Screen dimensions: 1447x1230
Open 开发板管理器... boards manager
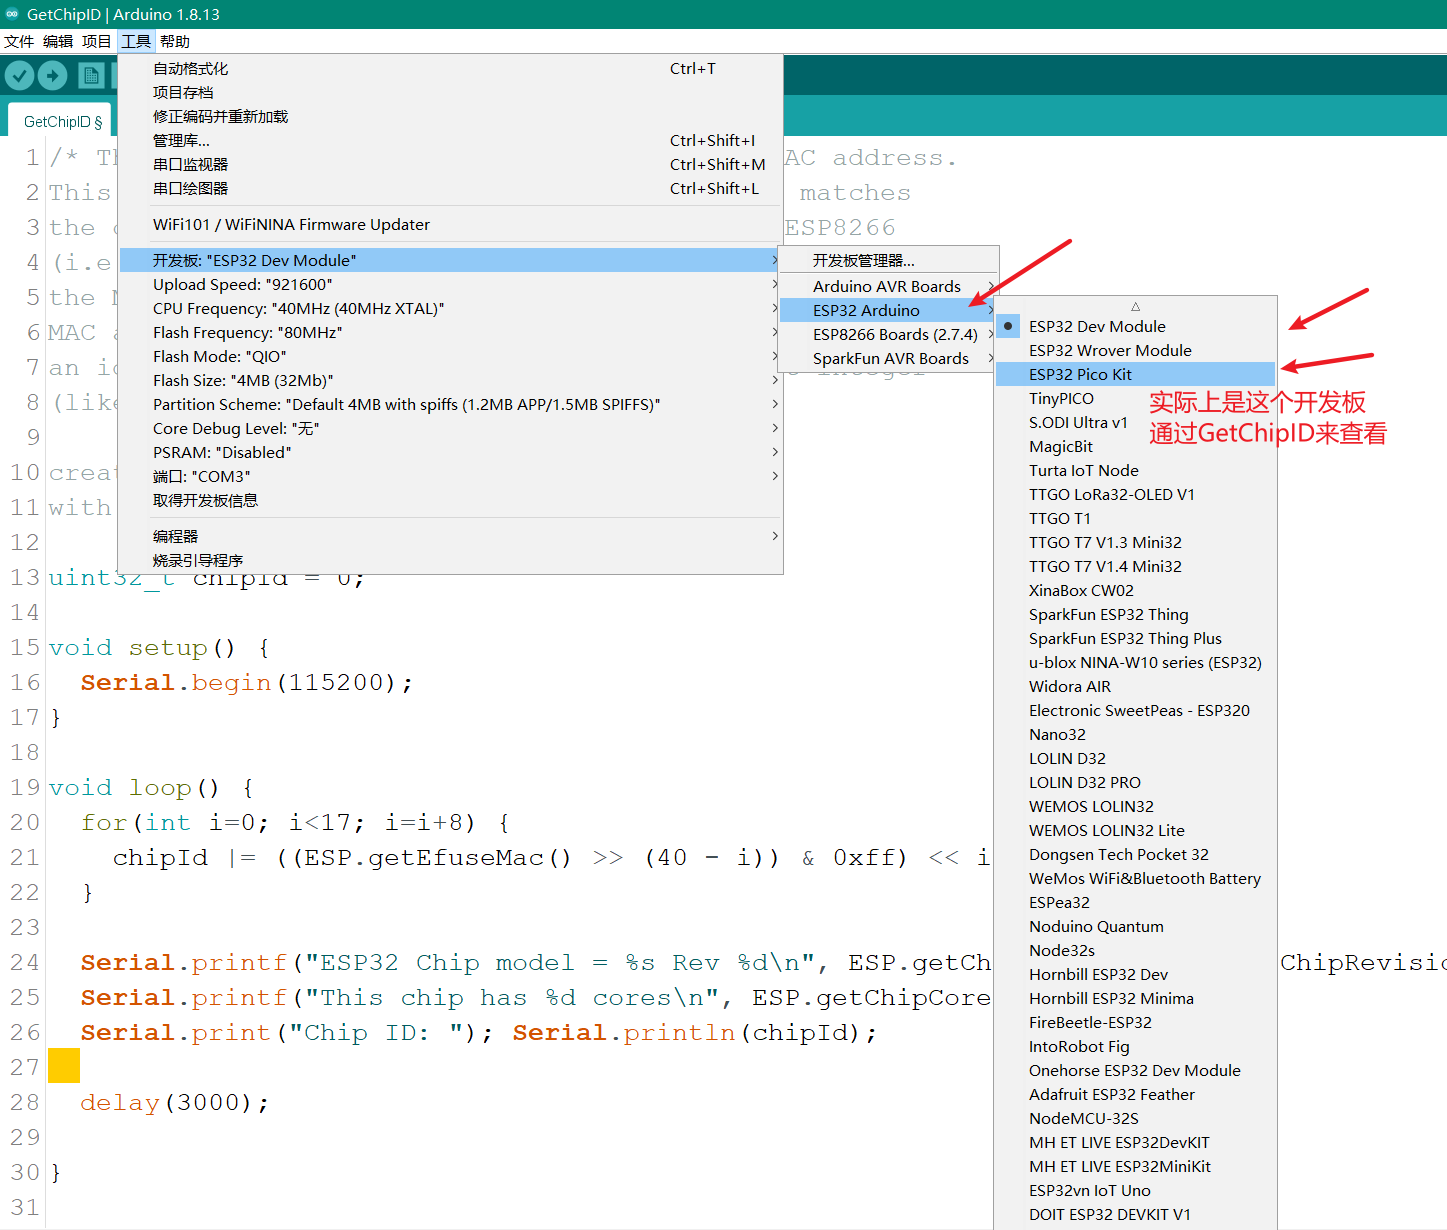(x=888, y=260)
